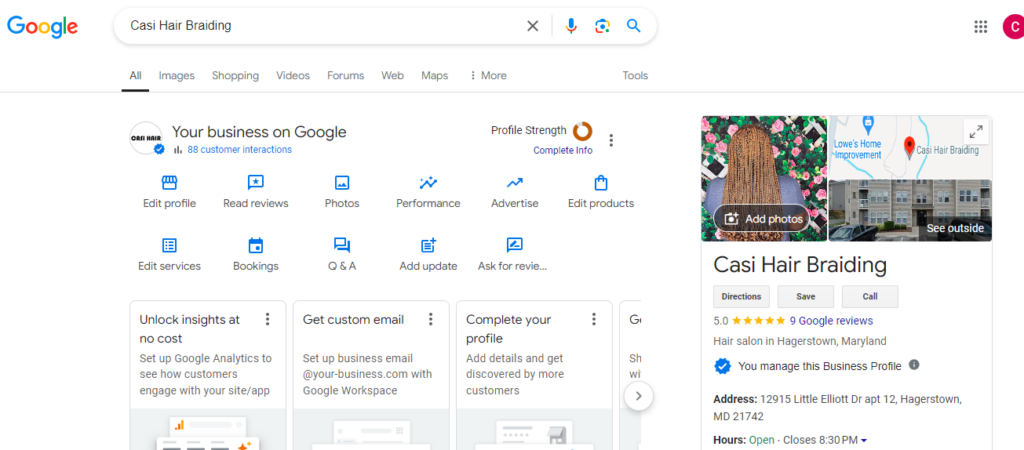
Task: Open three-dot menu next to Profile Strength
Action: [611, 140]
